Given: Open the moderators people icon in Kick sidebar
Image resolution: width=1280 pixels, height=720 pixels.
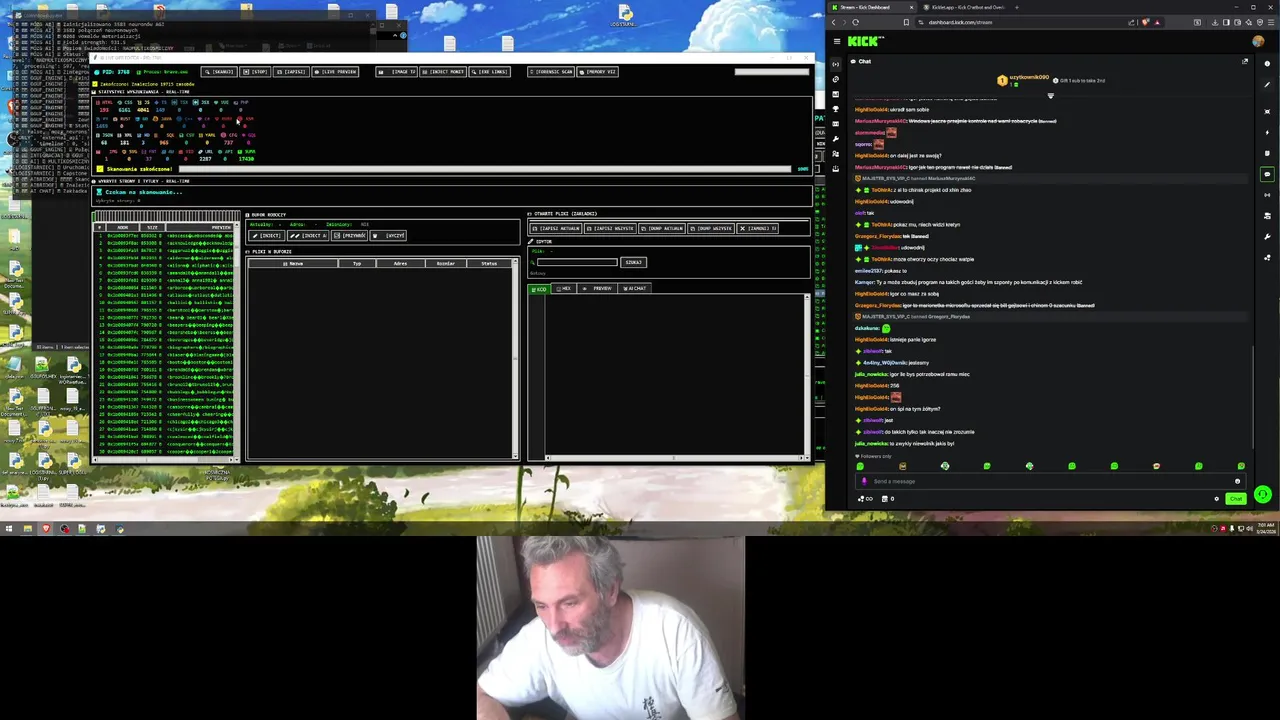Looking at the screenshot, I should tap(836, 154).
